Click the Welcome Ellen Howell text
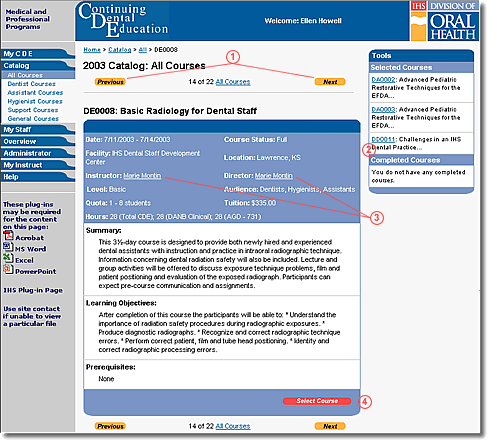The image size is (488, 441). click(303, 21)
